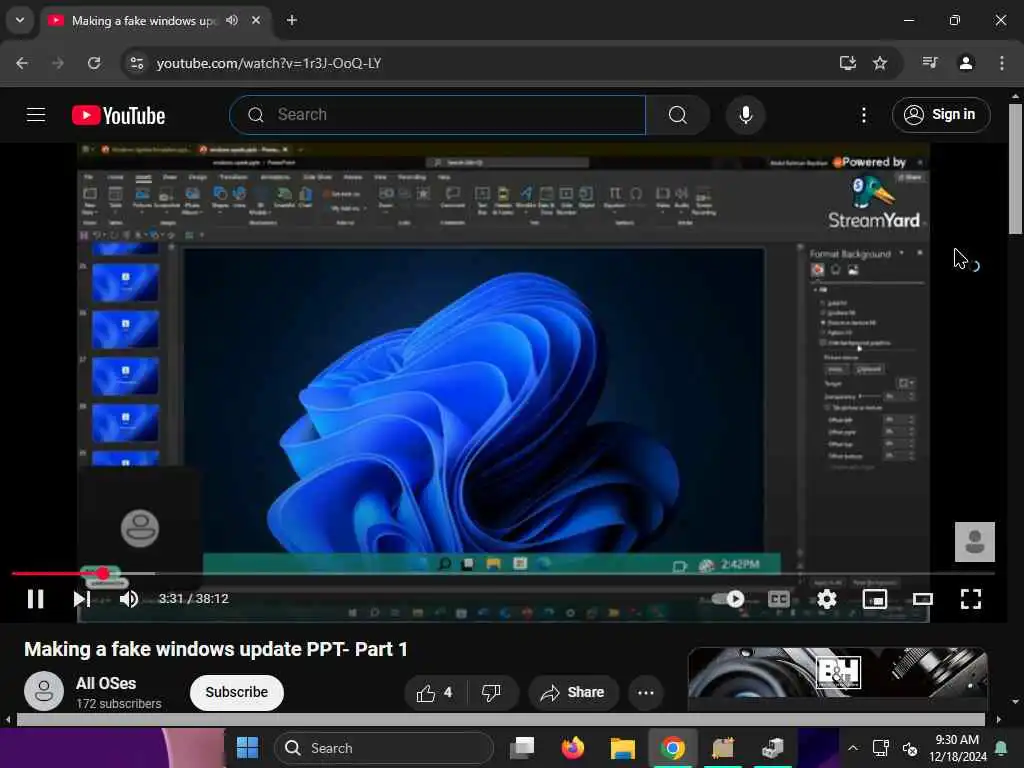1024x768 pixels.
Task: Open the notification bell in the tray
Action: [1000, 748]
